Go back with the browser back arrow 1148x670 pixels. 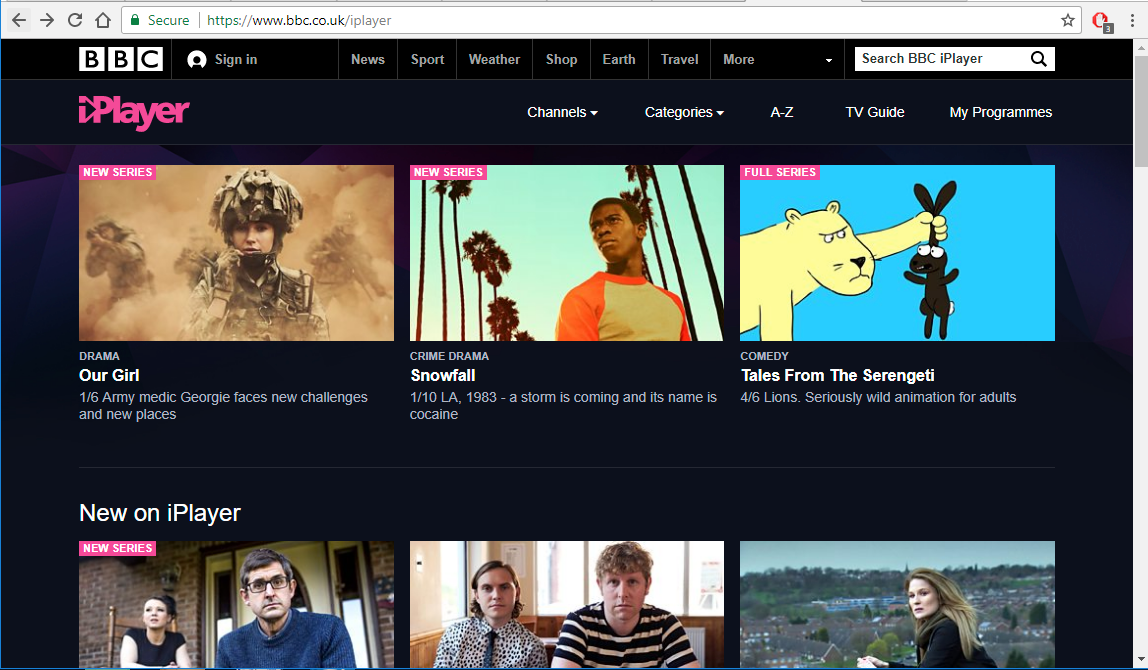[x=19, y=20]
